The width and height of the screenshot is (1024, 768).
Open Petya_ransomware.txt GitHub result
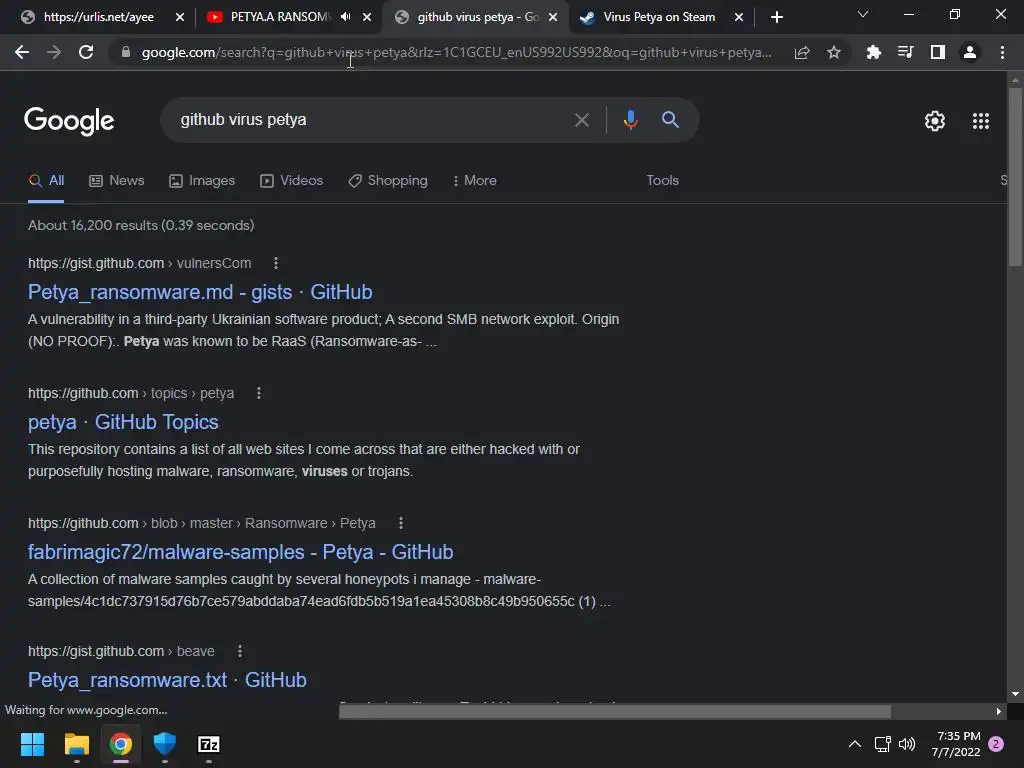point(167,680)
